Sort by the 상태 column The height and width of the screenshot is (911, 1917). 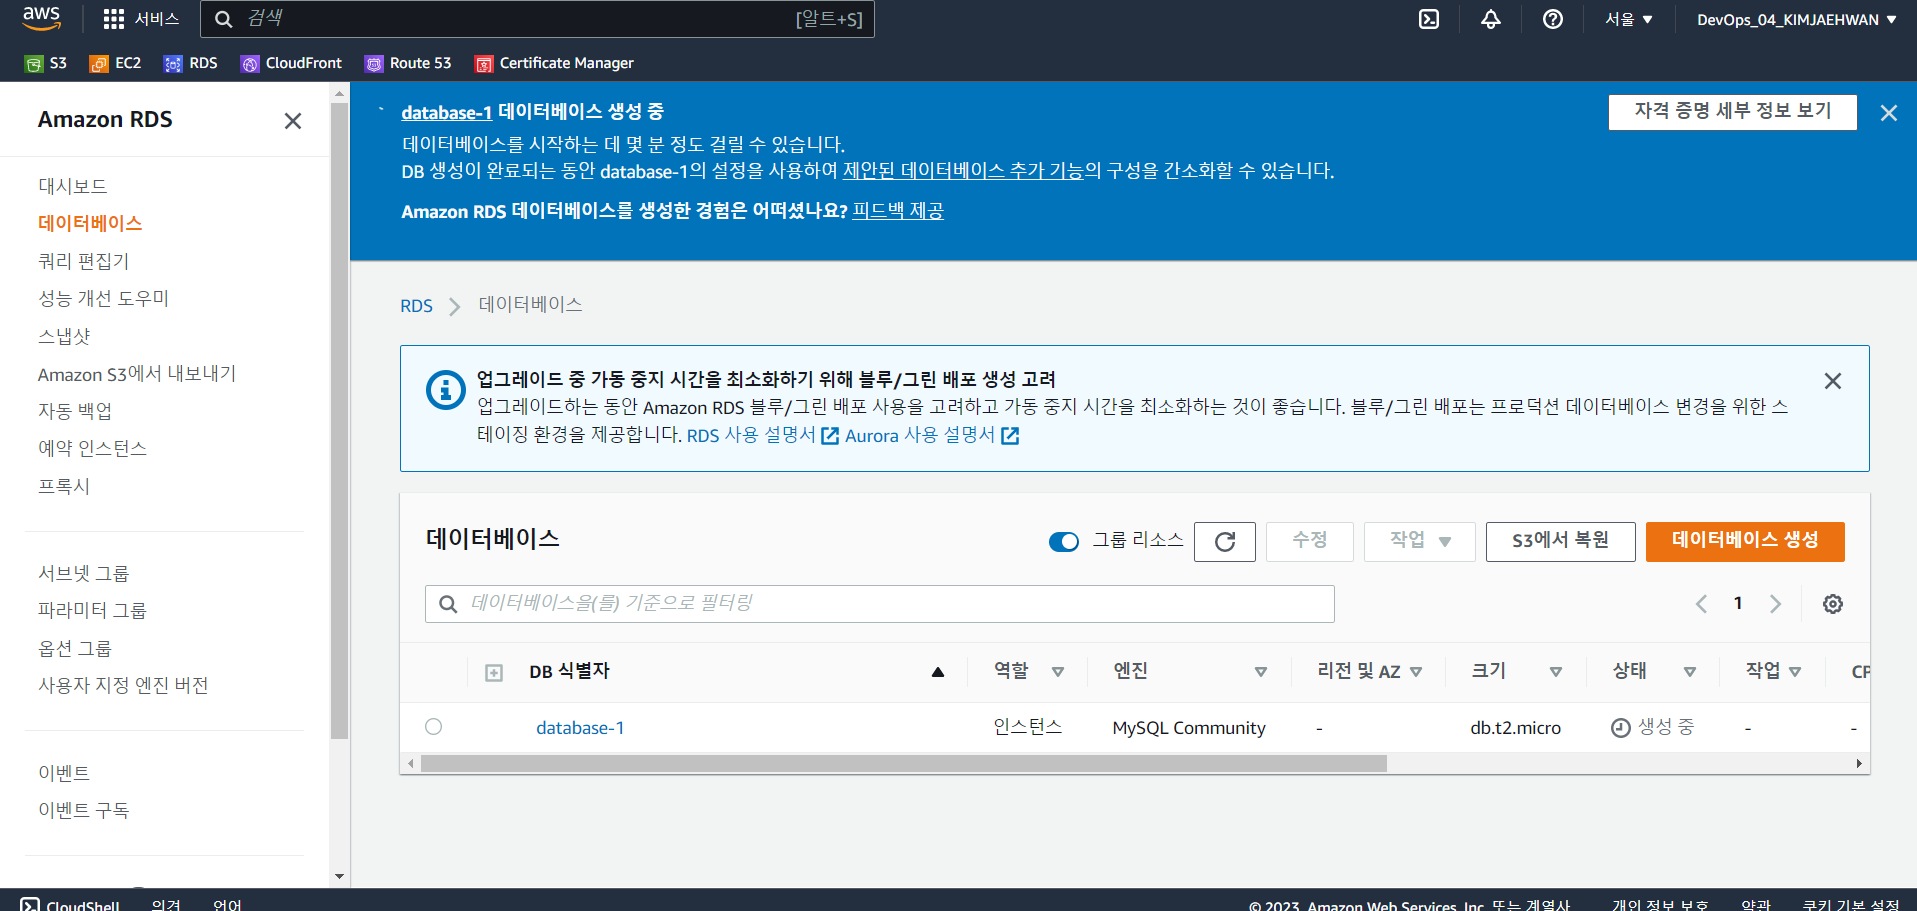(x=1690, y=672)
